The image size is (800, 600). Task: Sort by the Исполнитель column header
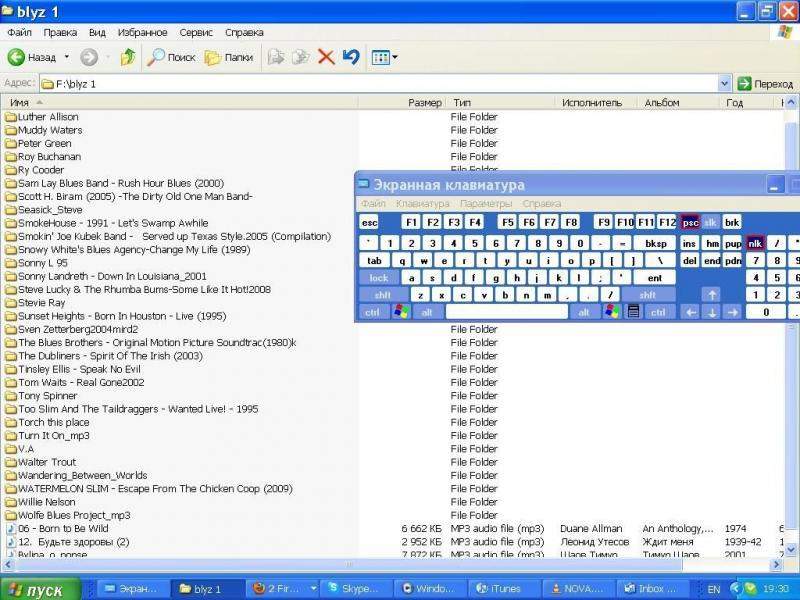[x=596, y=103]
